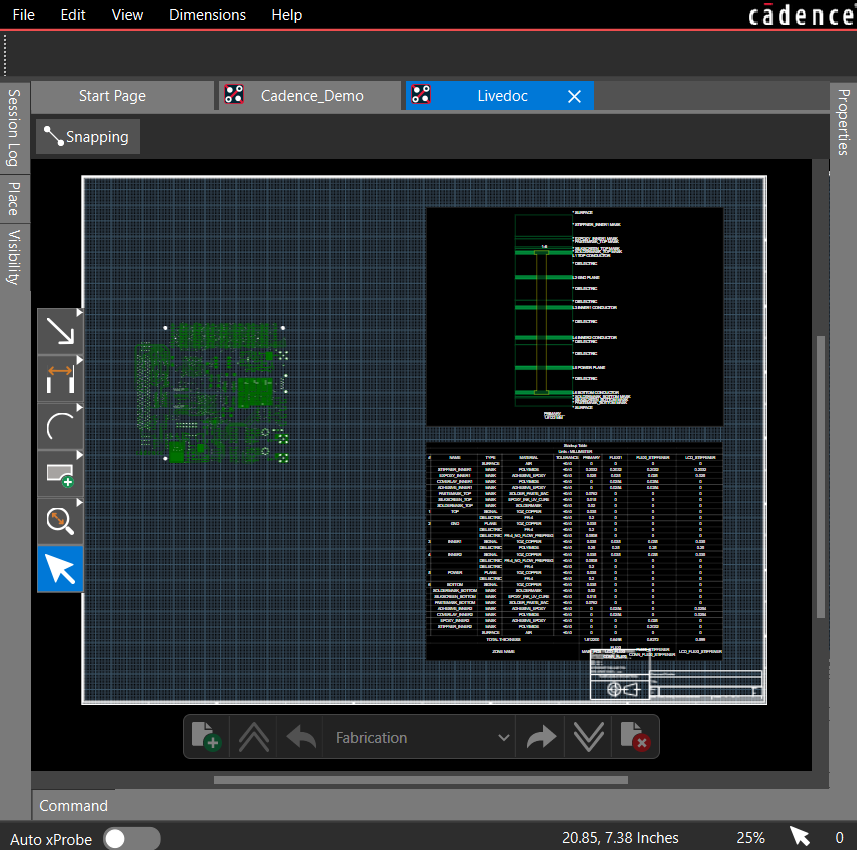857x850 pixels.
Task: Click the toolbar grip handle dots
Action: pyautogui.click(x=5, y=55)
